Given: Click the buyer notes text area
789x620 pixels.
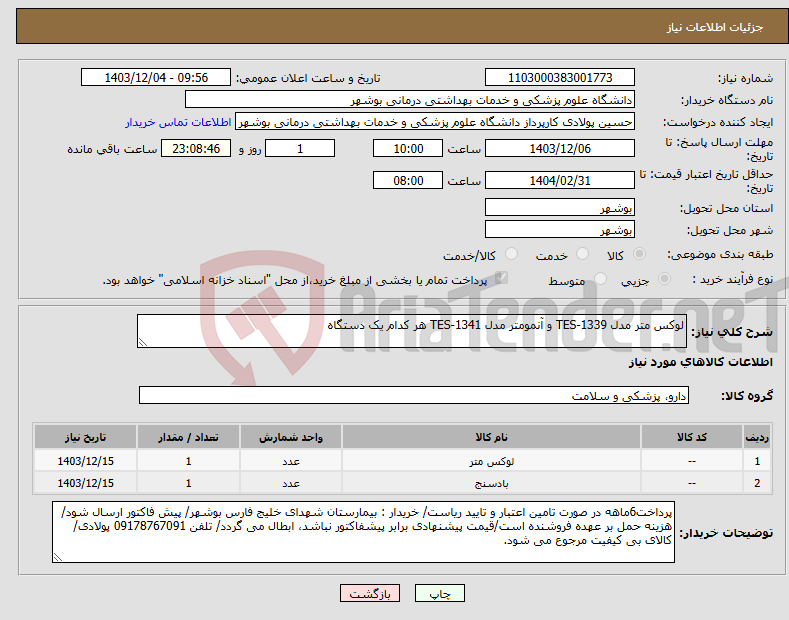Looking at the screenshot, I should tap(363, 532).
